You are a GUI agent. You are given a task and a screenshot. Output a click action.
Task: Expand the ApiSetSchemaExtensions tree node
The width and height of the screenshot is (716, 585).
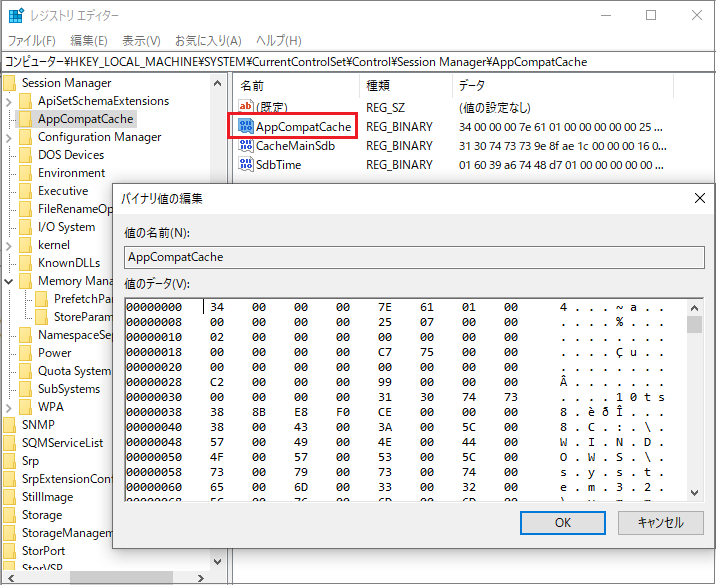9,101
